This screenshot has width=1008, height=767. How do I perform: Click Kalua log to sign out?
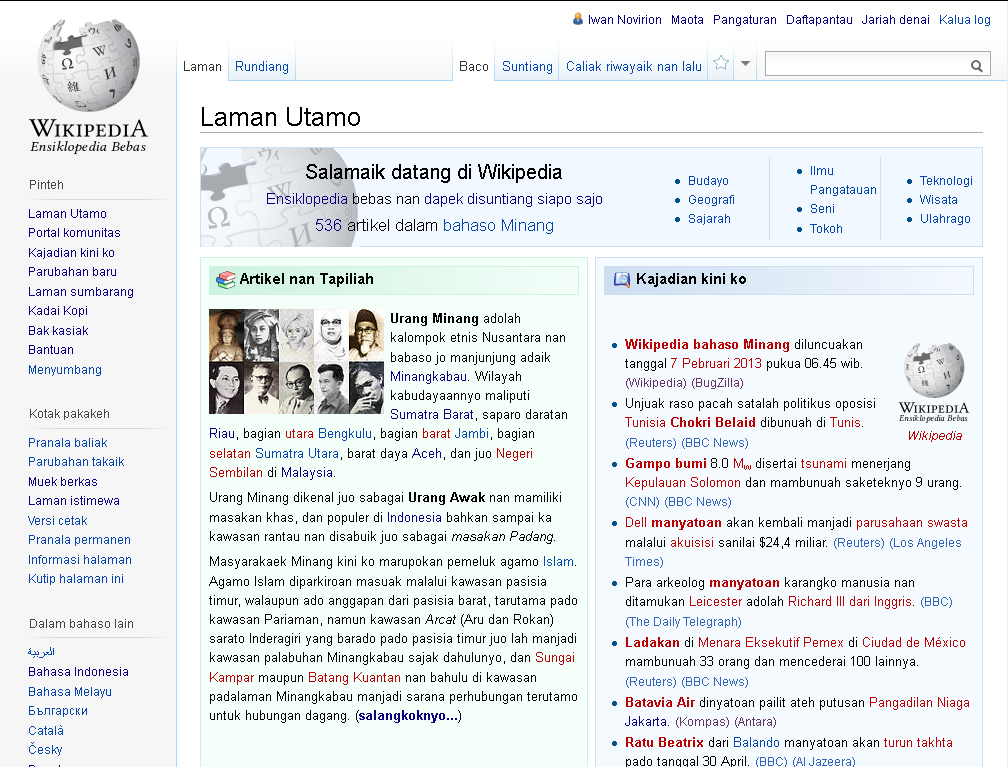pyautogui.click(x=964, y=19)
